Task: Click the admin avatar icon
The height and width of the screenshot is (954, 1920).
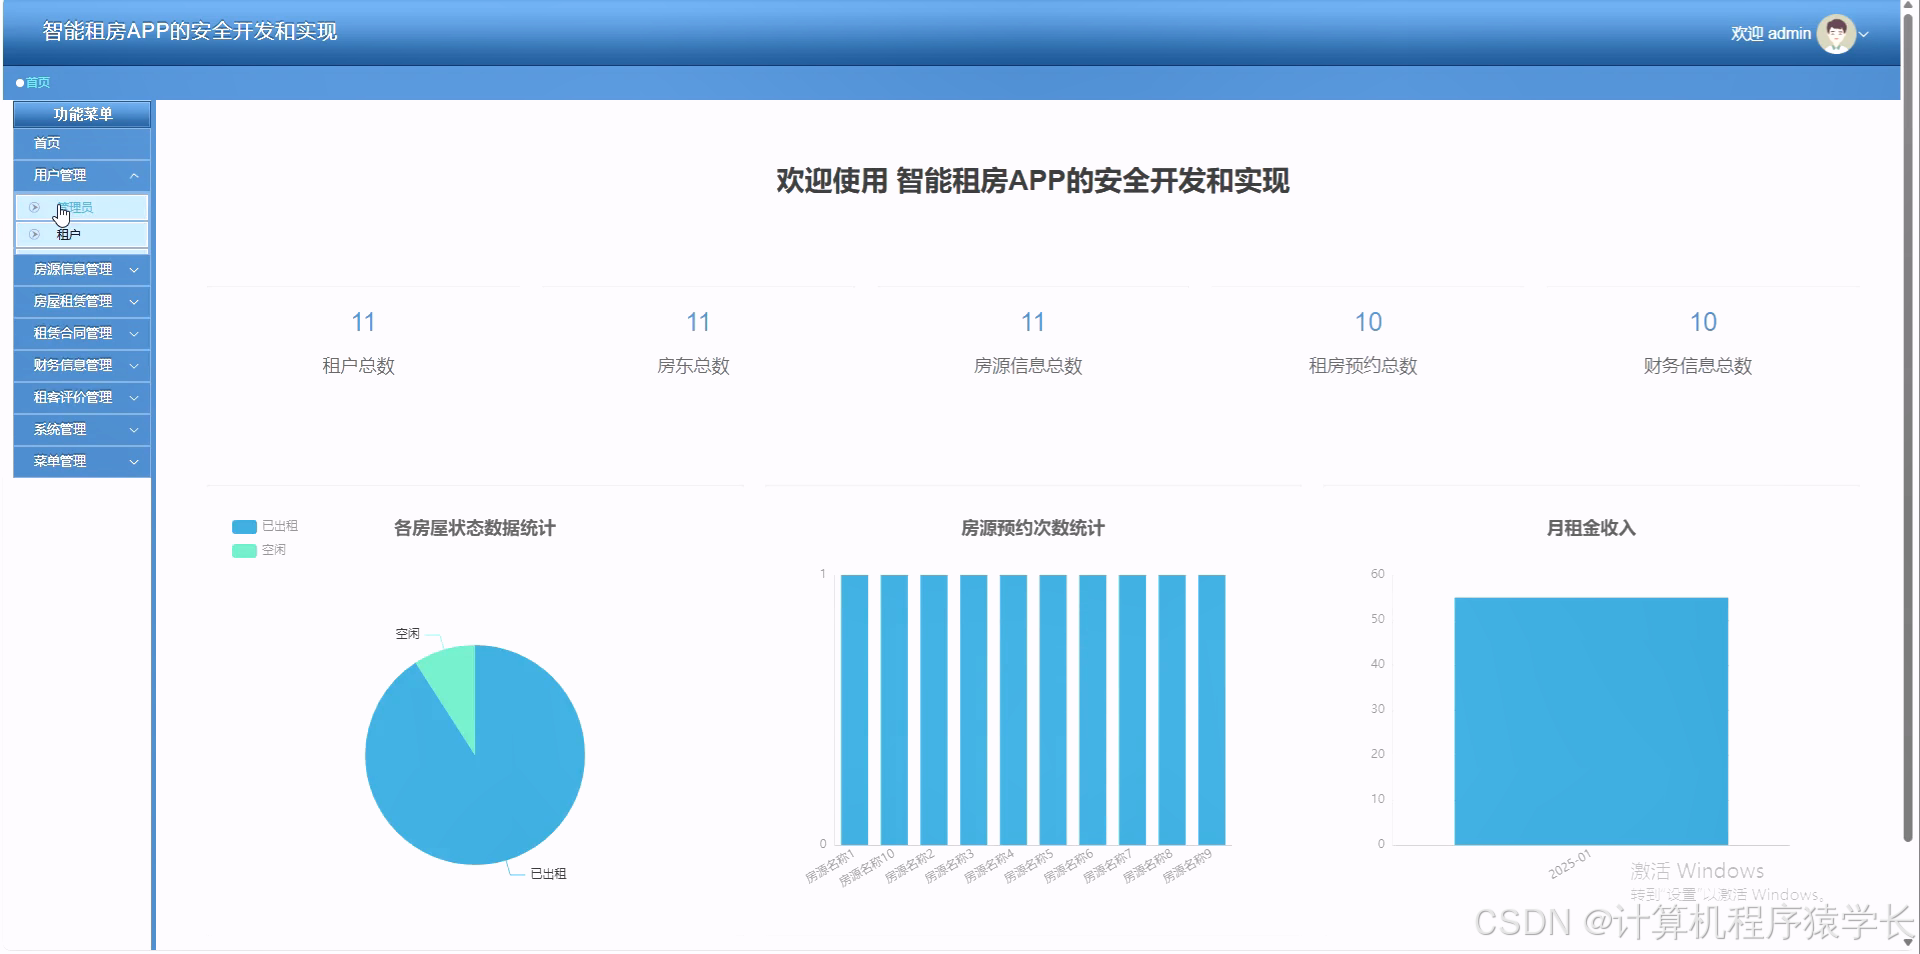Action: 1836,33
